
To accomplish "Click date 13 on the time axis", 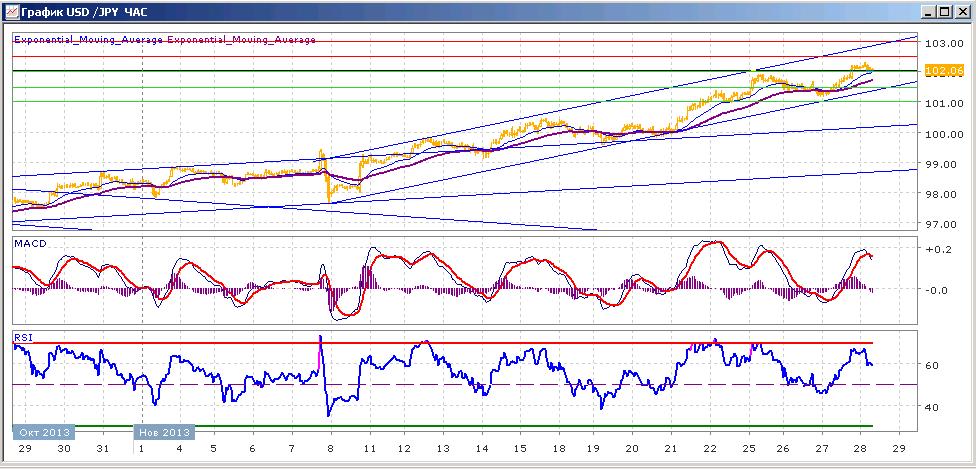I will click(443, 448).
